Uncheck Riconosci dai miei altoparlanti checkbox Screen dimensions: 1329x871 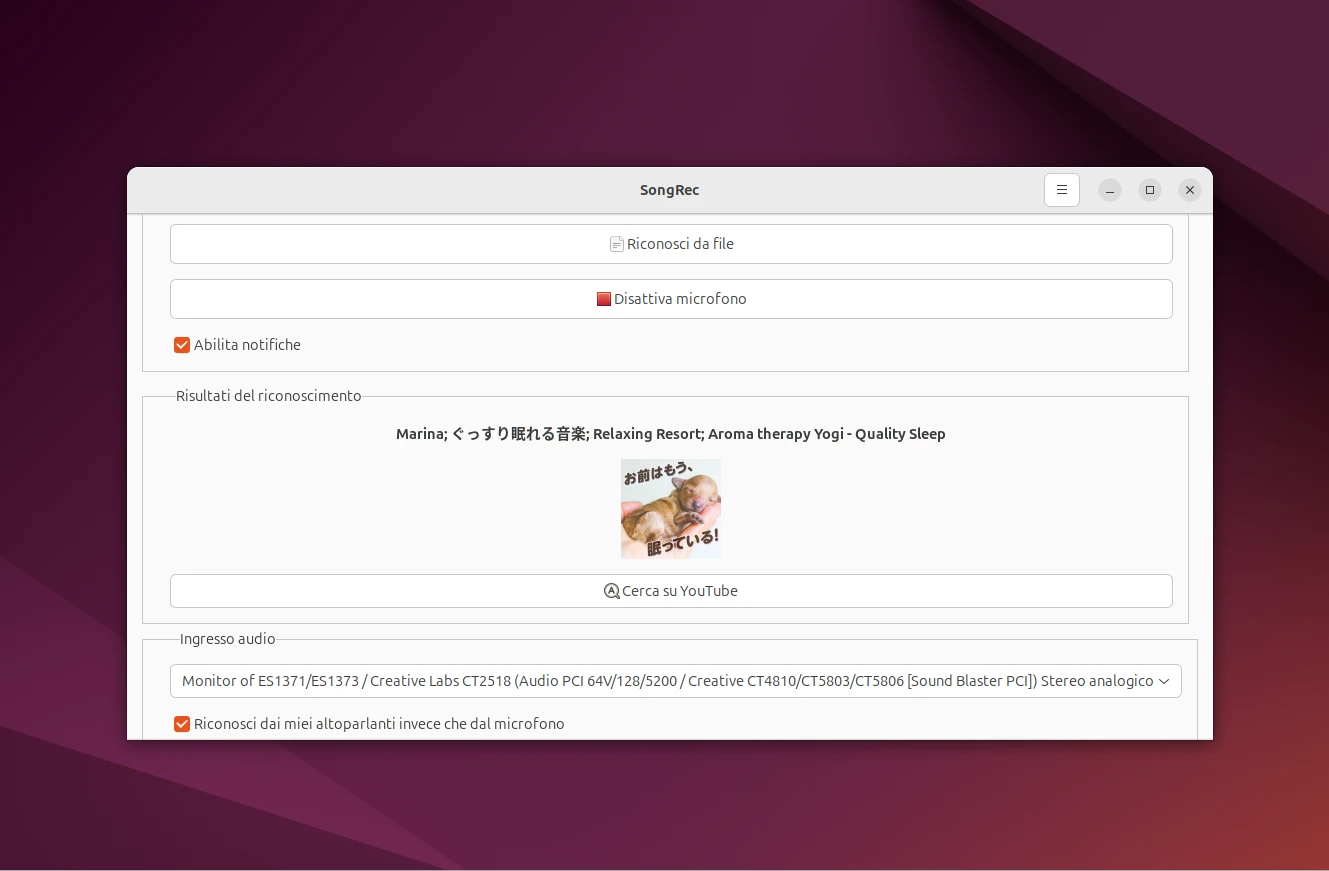click(x=182, y=724)
